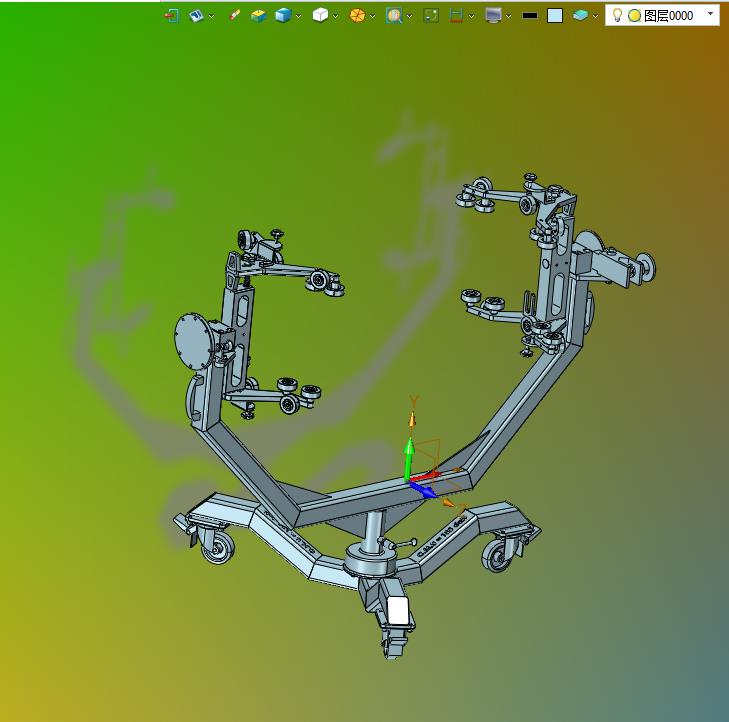This screenshot has height=722, width=729.
Task: Click the right caster wheel of the base
Action: click(497, 556)
